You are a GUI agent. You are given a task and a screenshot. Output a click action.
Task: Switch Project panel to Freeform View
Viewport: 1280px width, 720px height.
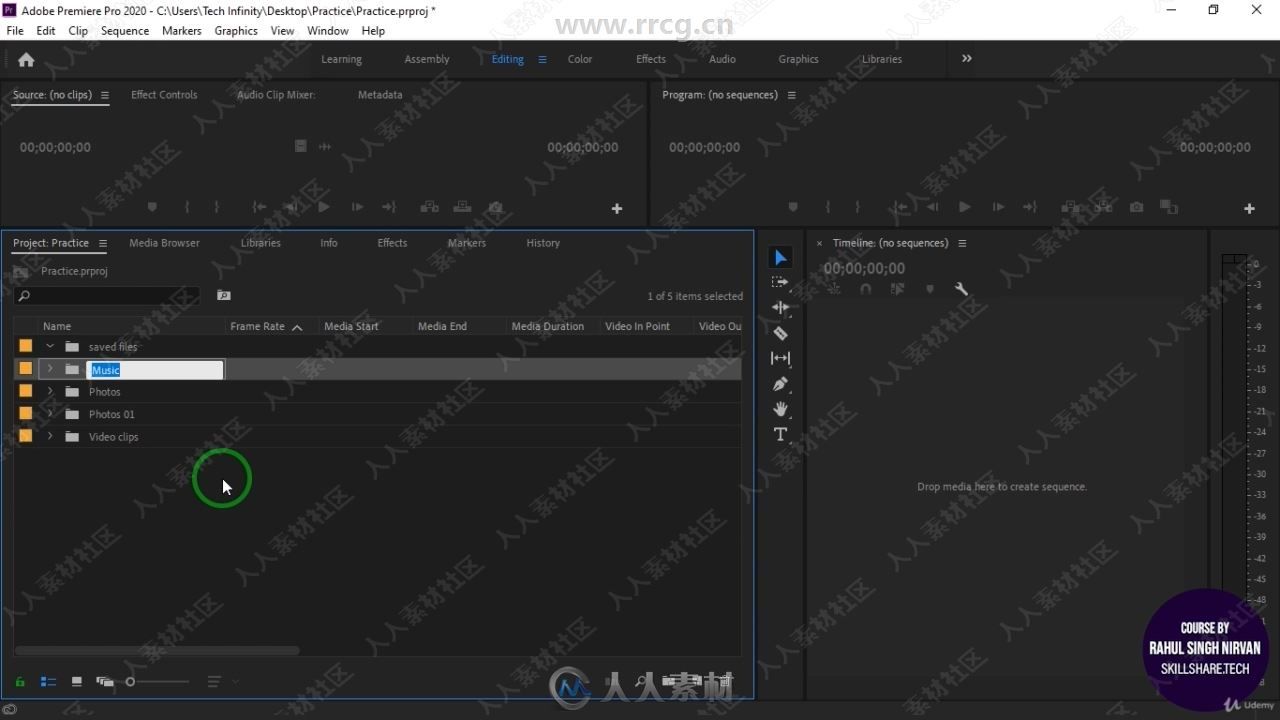click(x=105, y=682)
